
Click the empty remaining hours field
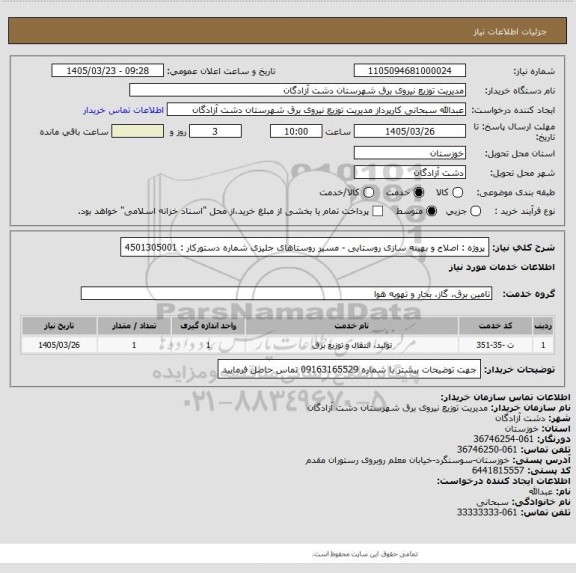pos(137,131)
